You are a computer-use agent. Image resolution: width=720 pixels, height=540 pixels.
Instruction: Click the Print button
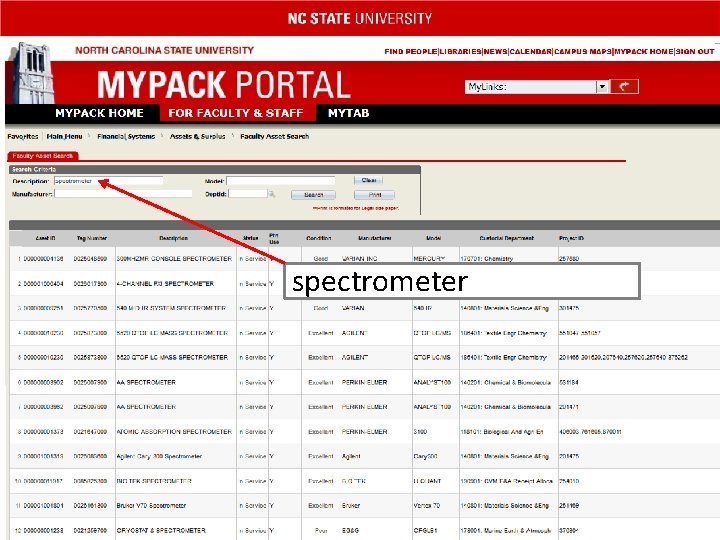(375, 195)
